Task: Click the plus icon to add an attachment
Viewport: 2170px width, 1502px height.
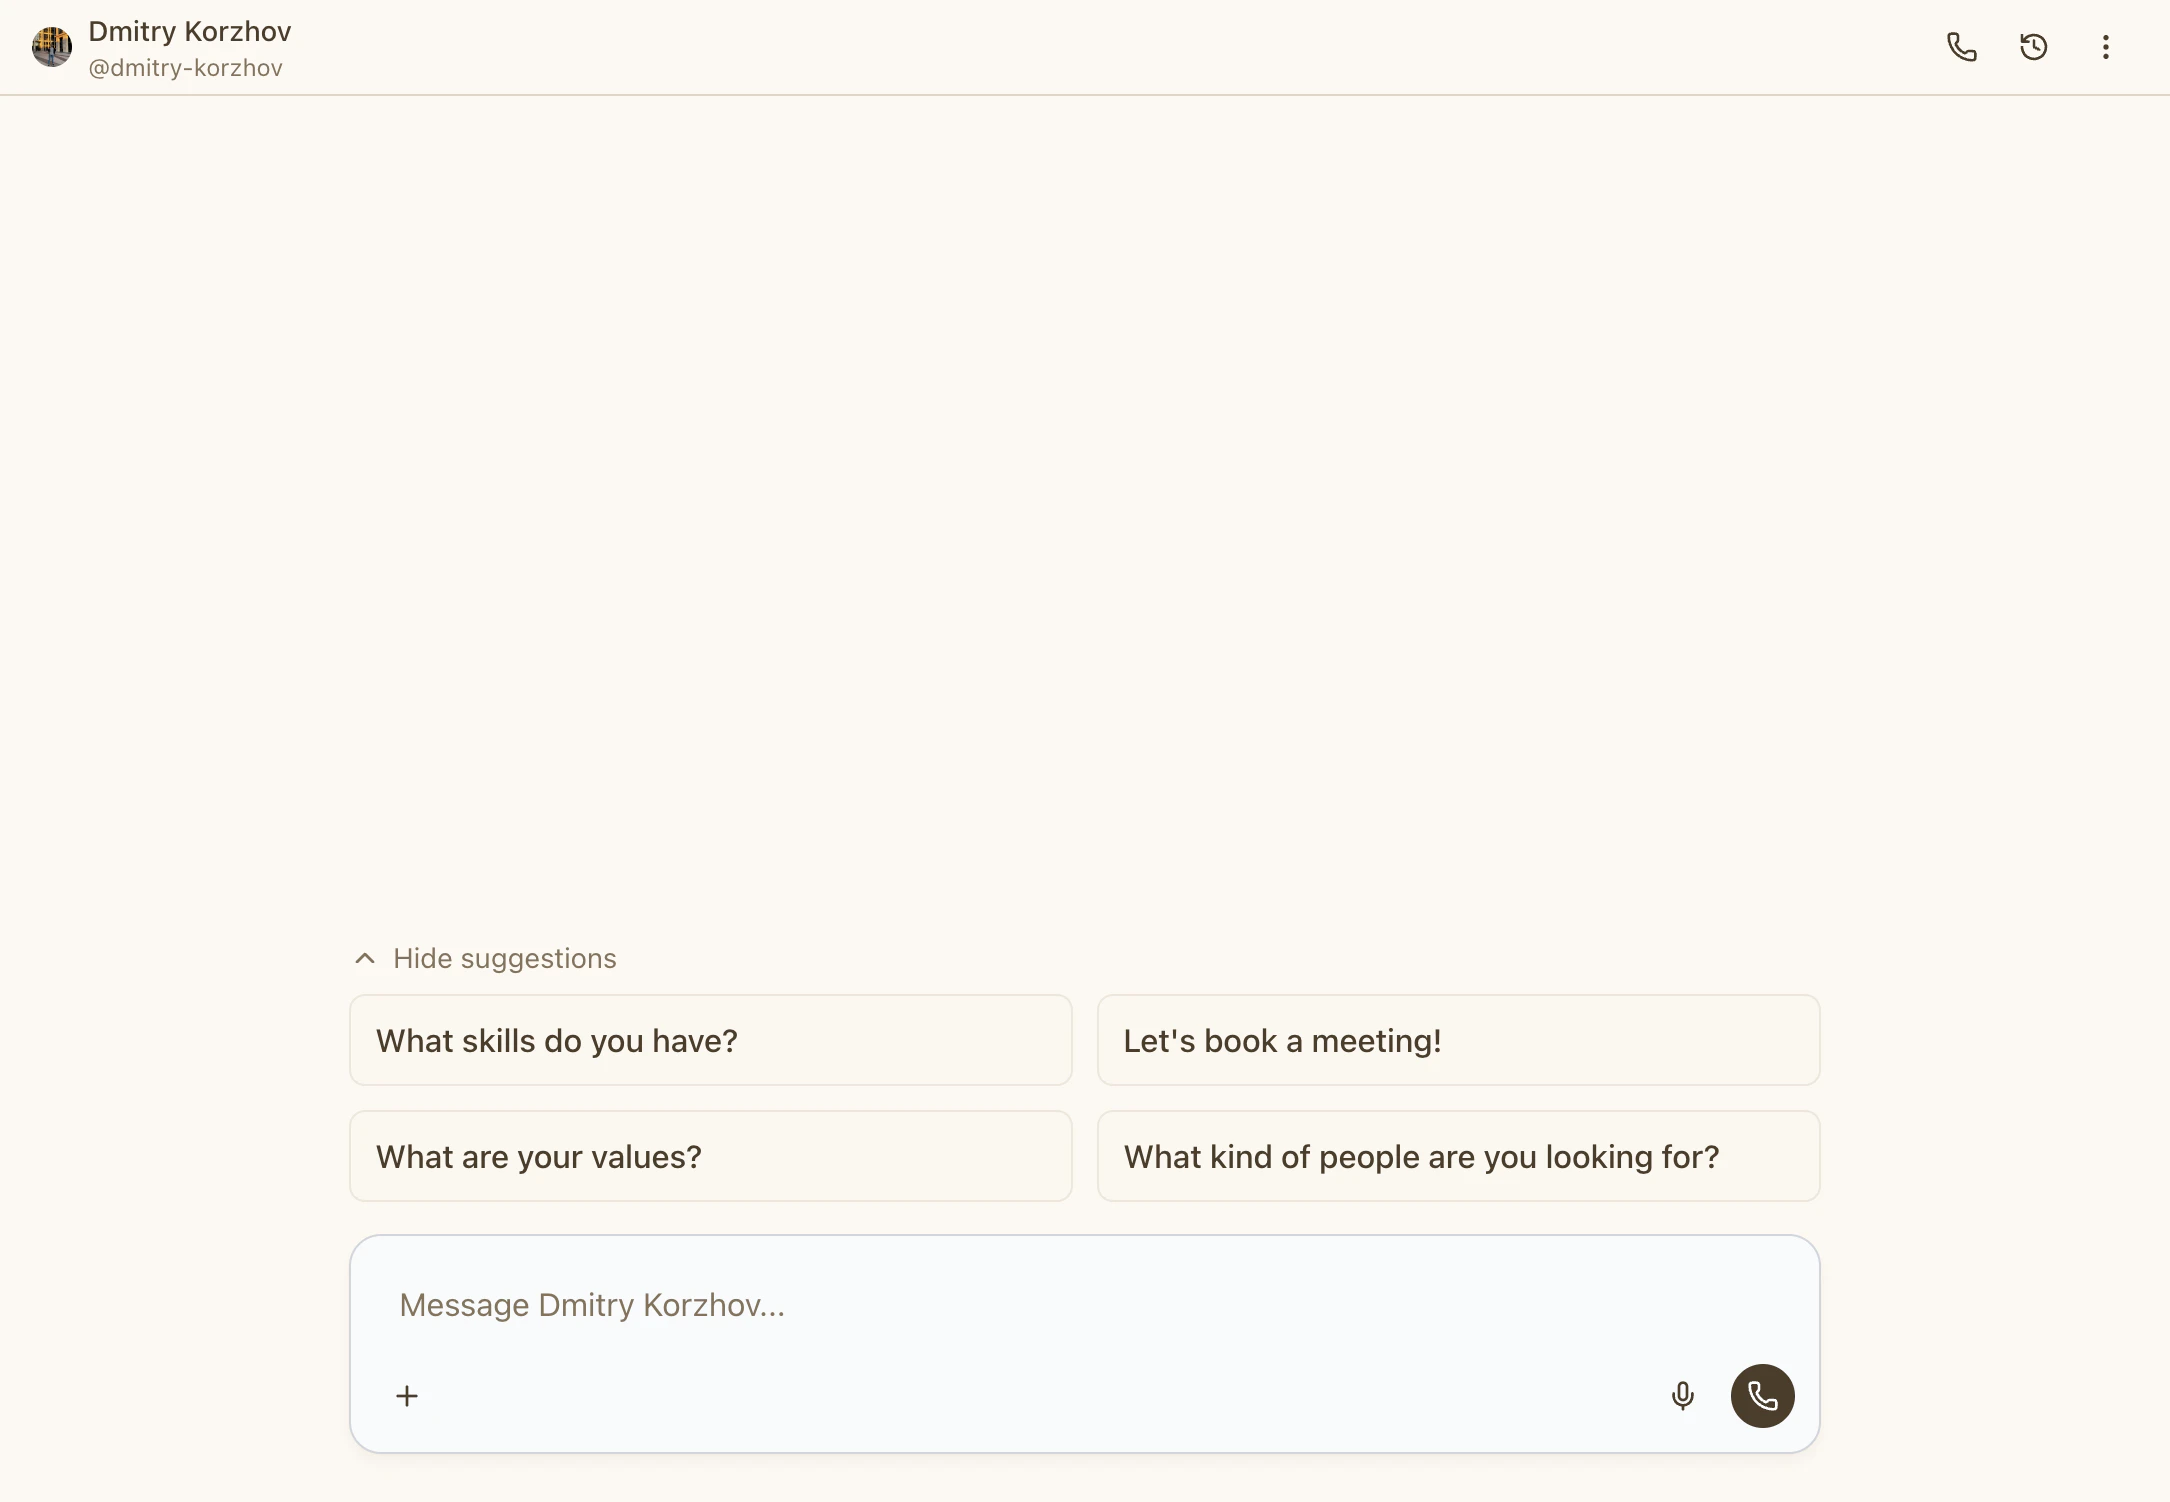Action: [x=407, y=1395]
